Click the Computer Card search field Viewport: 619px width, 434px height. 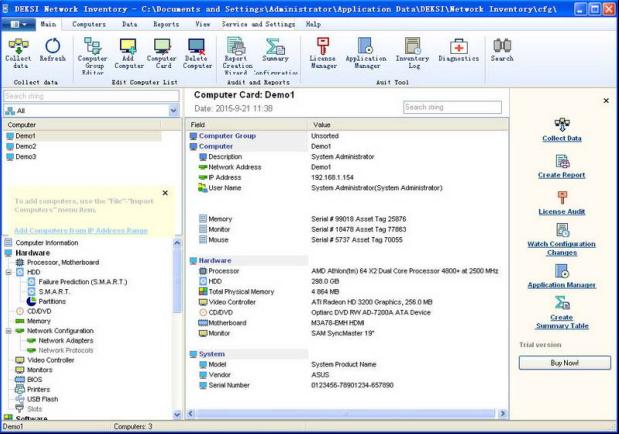click(x=452, y=107)
